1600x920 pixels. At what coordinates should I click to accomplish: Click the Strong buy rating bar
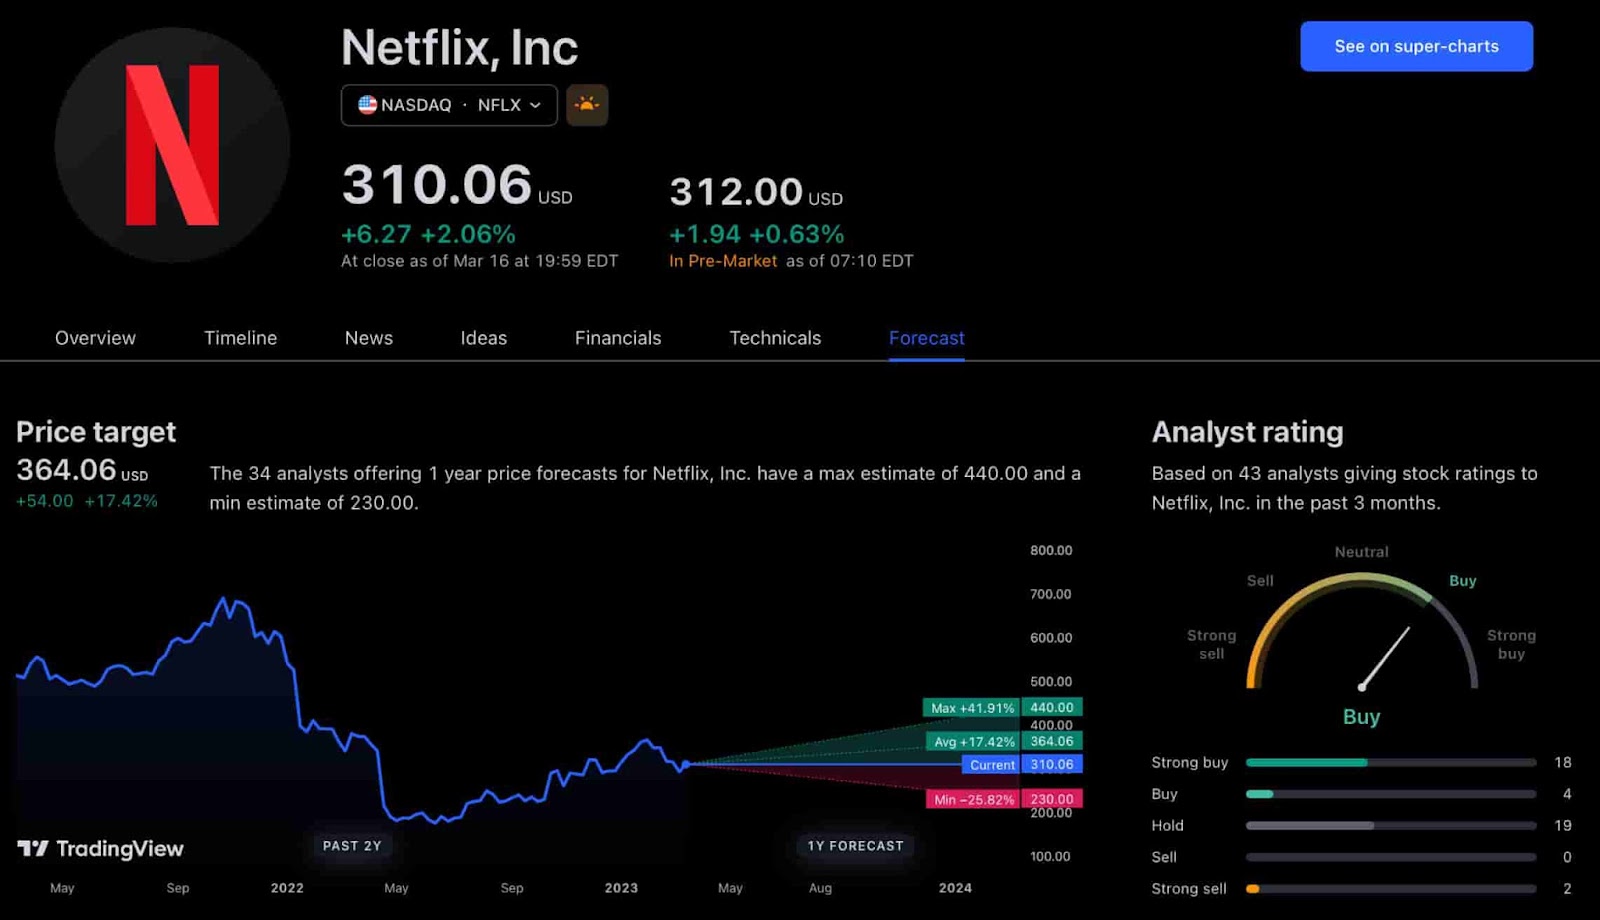coord(1390,763)
